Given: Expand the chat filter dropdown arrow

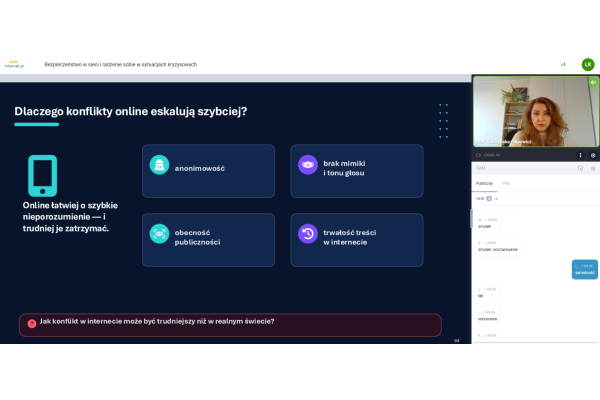Looking at the screenshot, I should pos(497,198).
